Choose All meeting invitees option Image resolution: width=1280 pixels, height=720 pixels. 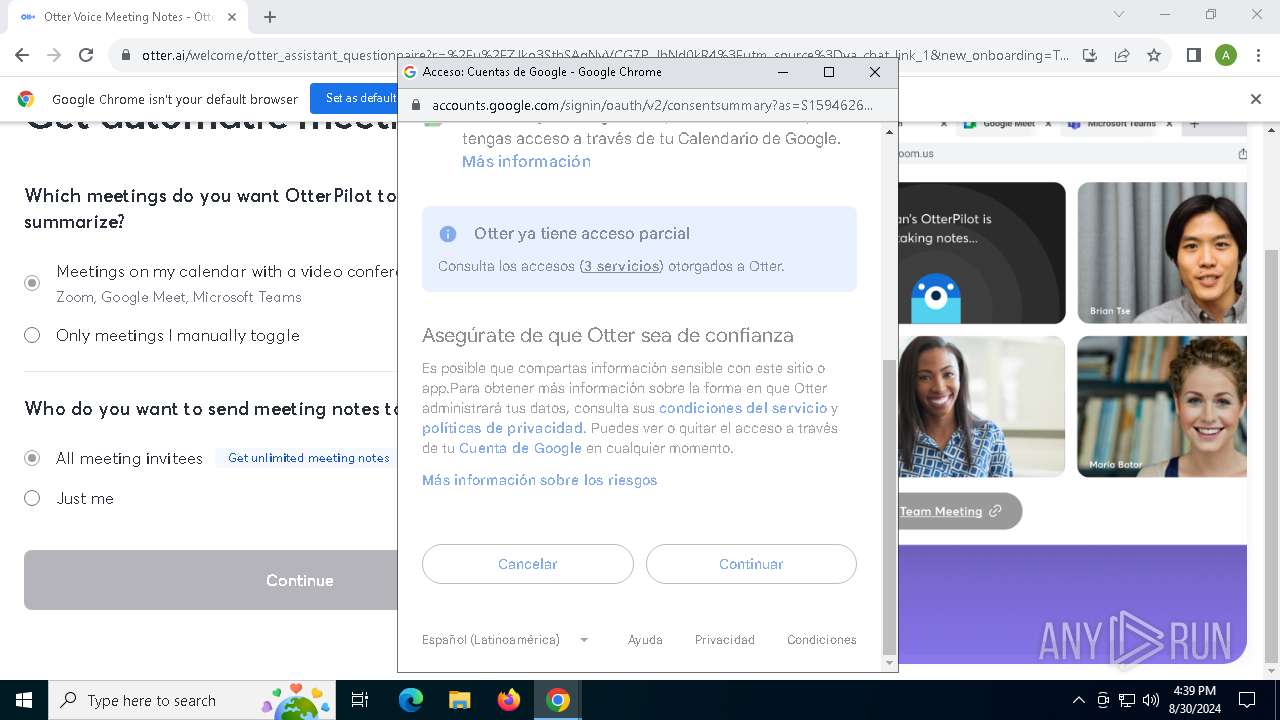(x=32, y=457)
